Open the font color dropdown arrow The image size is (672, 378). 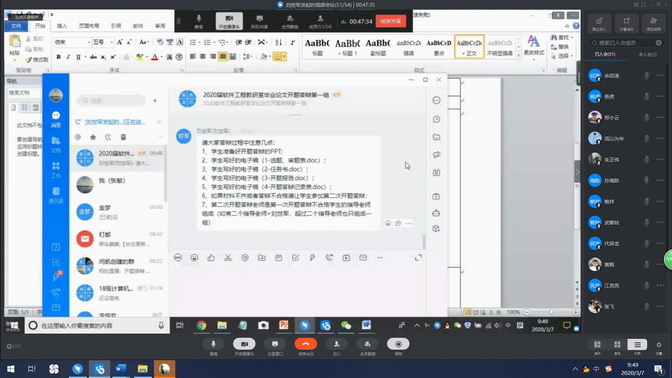(161, 57)
